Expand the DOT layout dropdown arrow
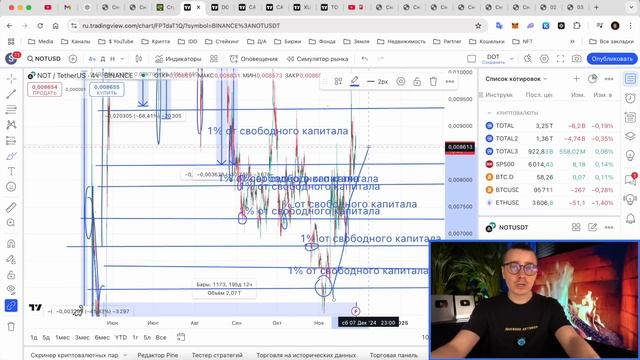The height and width of the screenshot is (360, 640). pos(512,59)
